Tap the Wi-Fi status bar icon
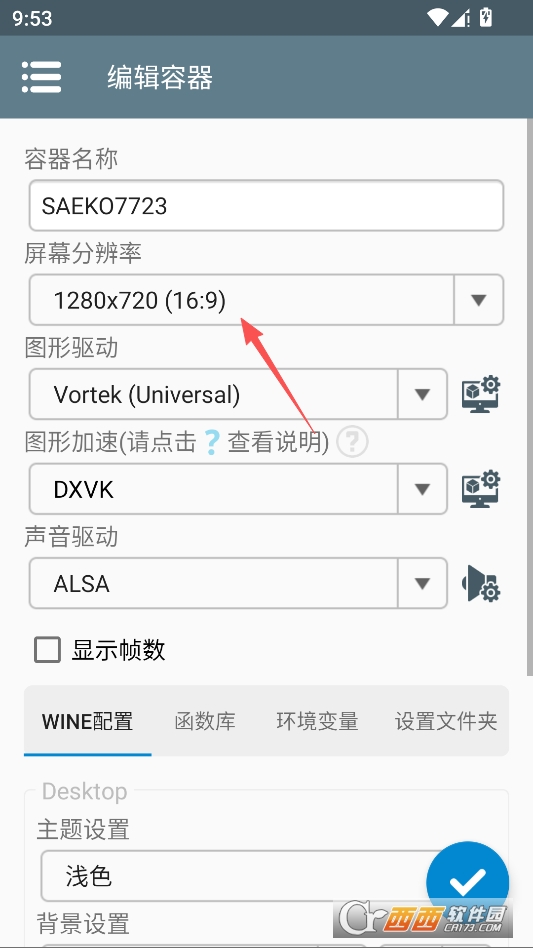Viewport: 533px width, 948px height. 437,18
